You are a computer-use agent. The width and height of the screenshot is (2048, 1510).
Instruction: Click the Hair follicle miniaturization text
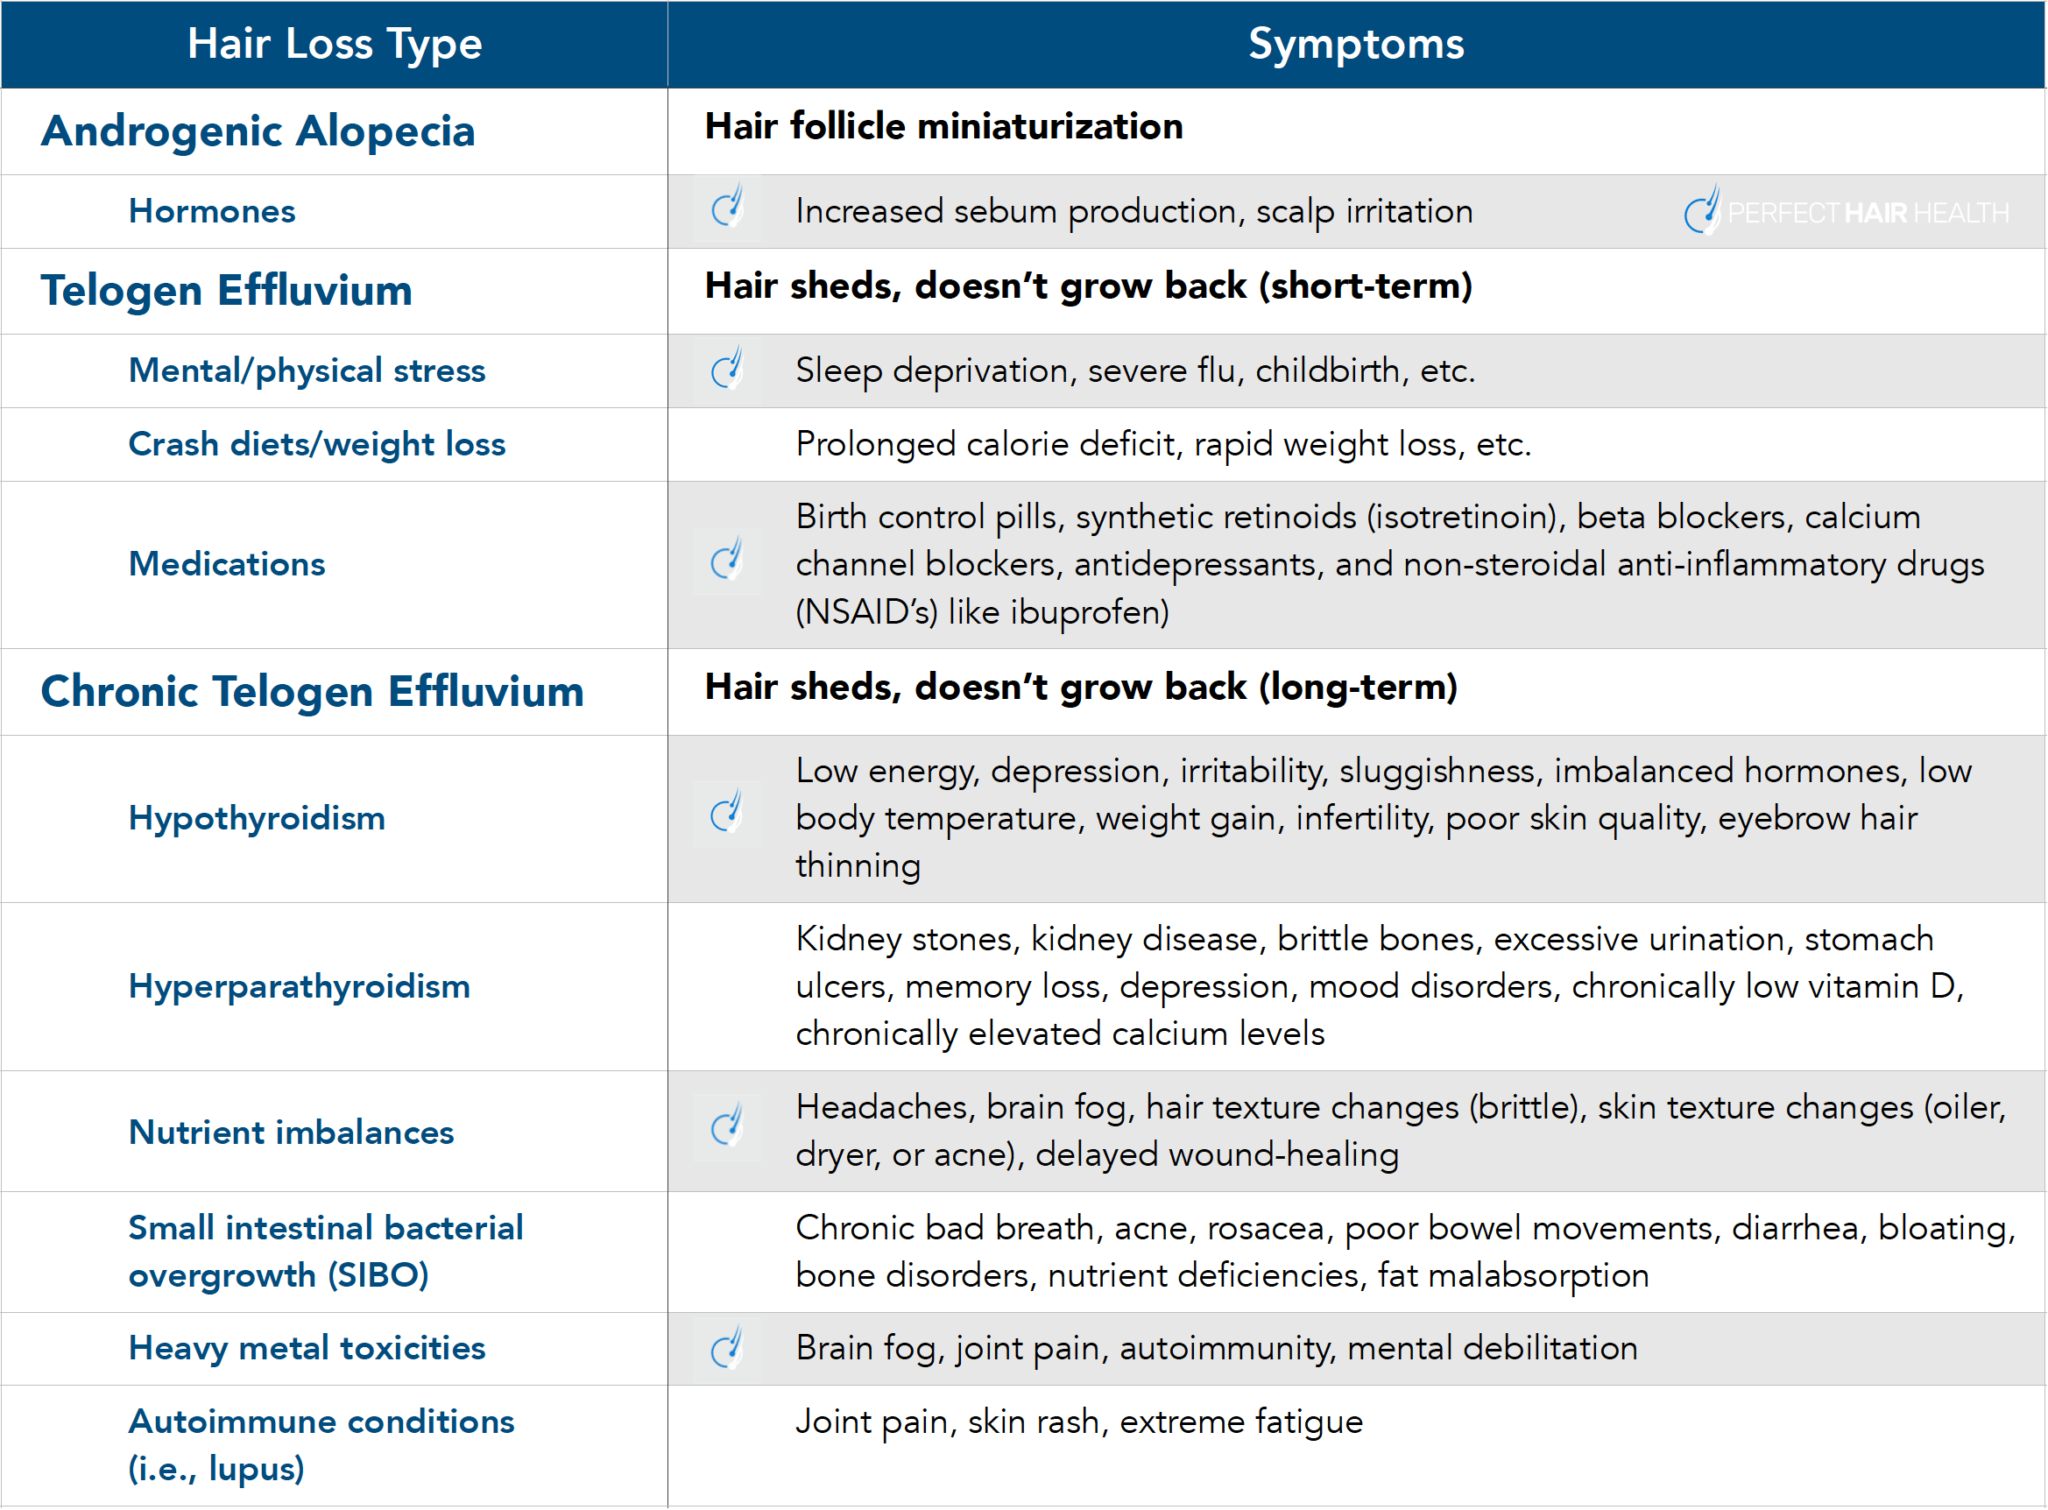(x=943, y=127)
